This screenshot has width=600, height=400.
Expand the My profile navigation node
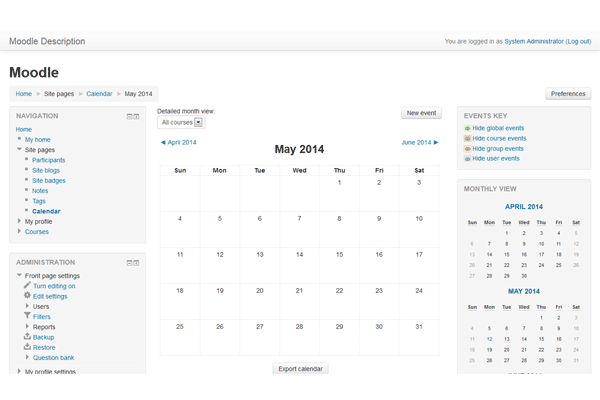point(20,221)
